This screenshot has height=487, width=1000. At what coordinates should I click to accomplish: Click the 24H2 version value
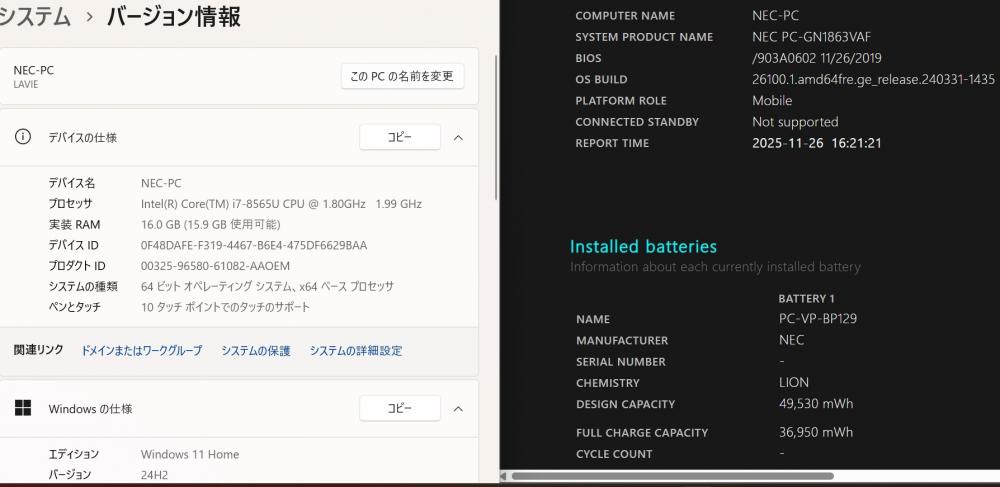[154, 475]
